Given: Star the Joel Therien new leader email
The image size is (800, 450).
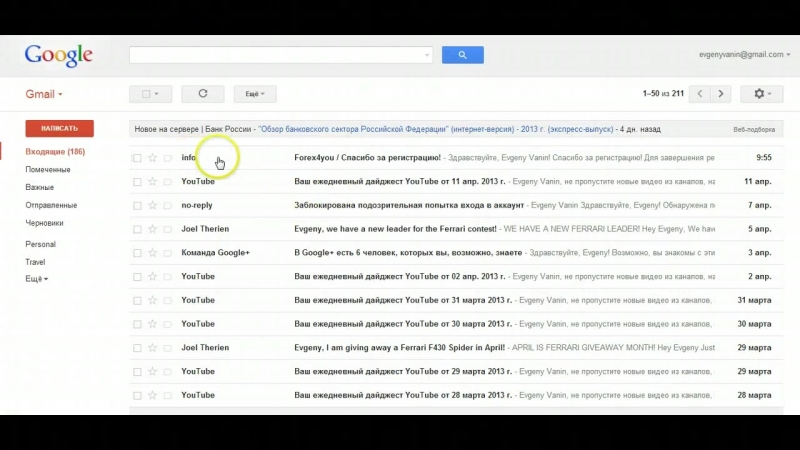Looking at the screenshot, I should (153, 229).
